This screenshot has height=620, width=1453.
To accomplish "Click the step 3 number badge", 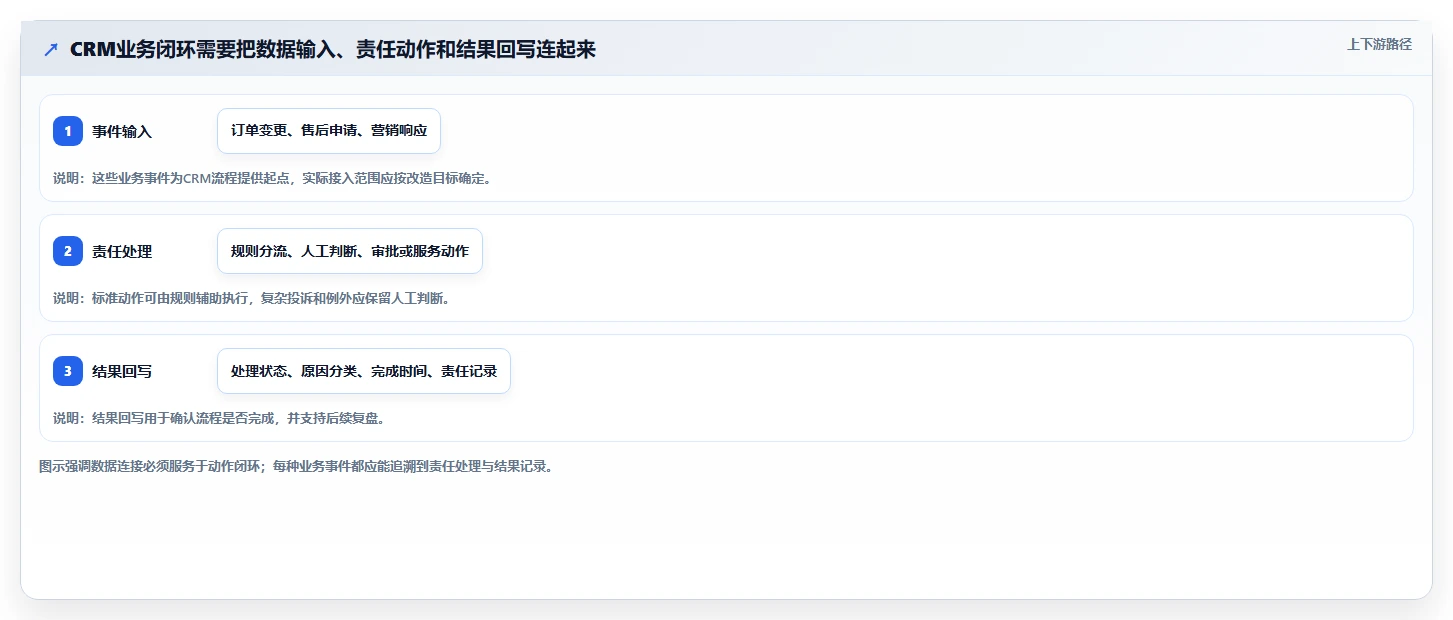I will (x=68, y=371).
